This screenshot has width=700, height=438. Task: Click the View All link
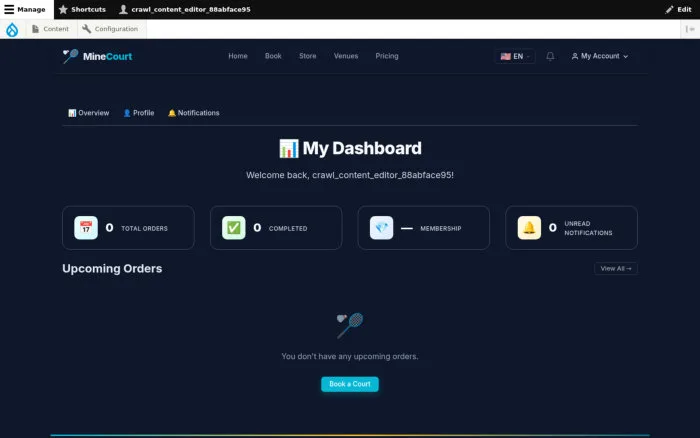click(x=616, y=268)
